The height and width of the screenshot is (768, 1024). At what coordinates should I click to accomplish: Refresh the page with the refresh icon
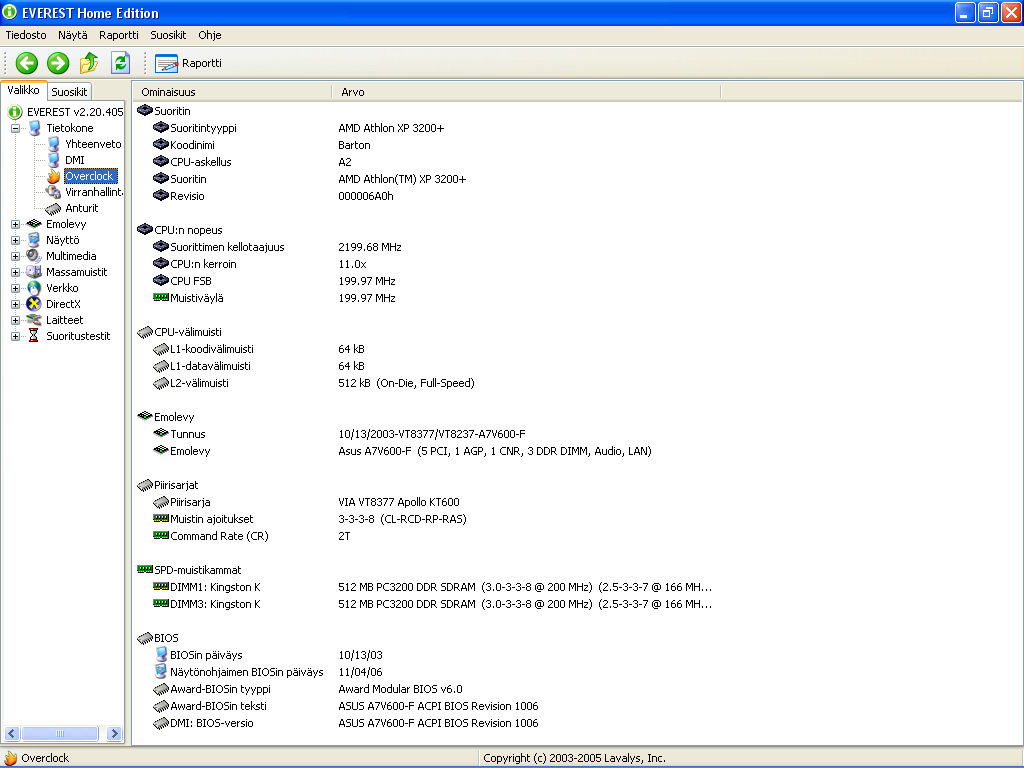click(x=120, y=63)
